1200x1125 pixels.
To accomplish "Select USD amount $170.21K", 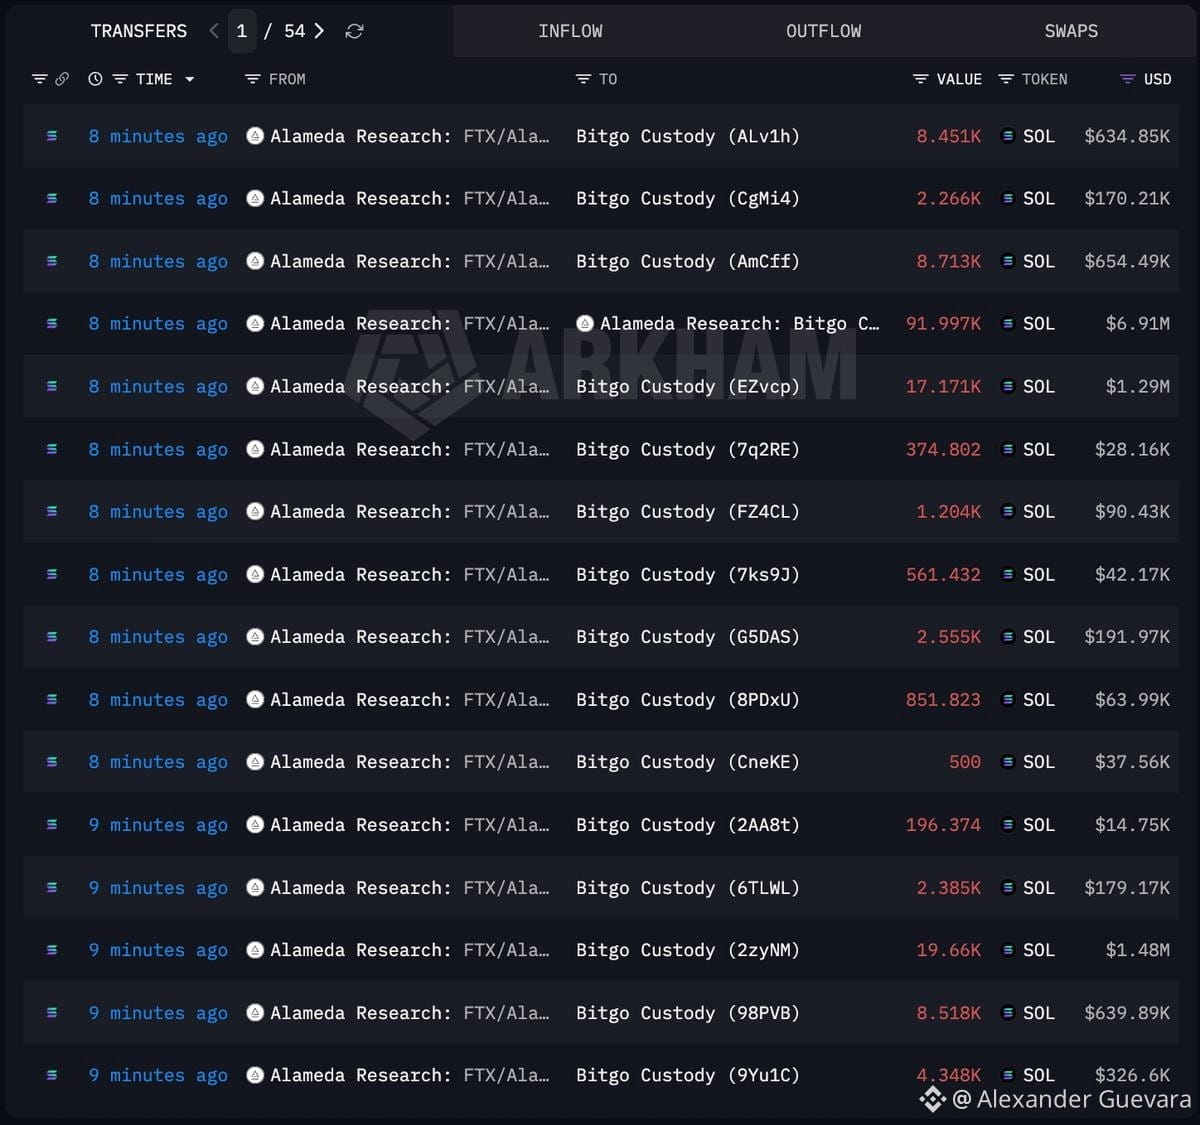I will [x=1127, y=198].
